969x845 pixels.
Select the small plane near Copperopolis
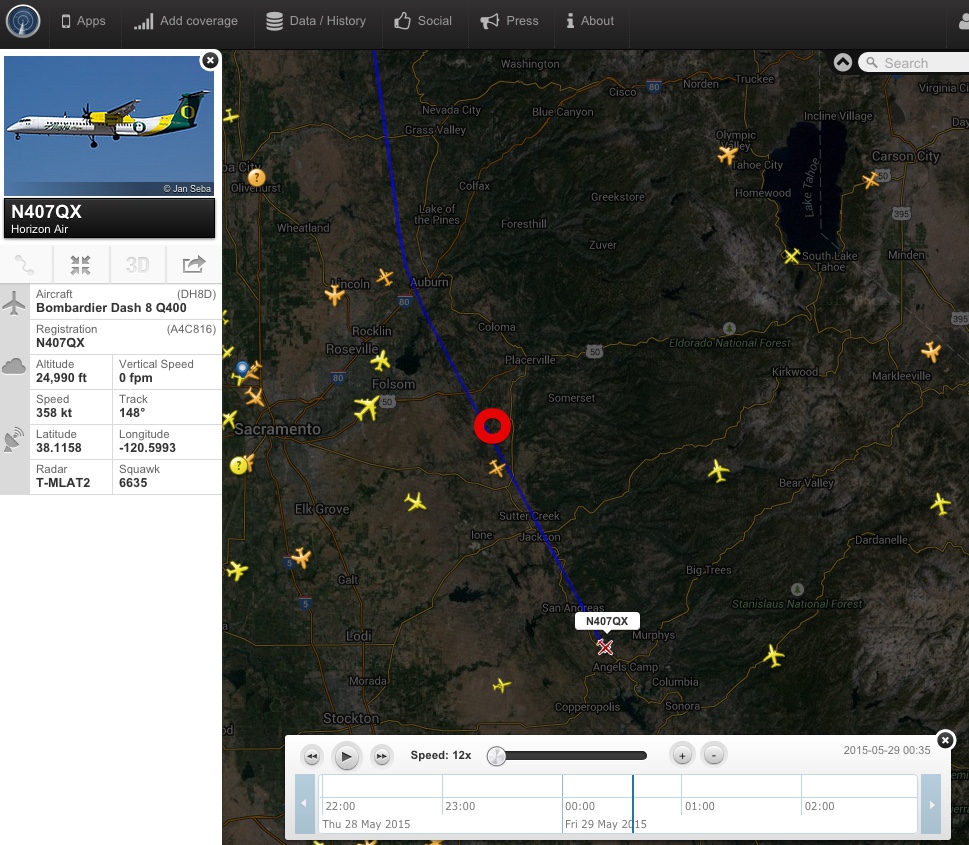pyautogui.click(x=502, y=685)
